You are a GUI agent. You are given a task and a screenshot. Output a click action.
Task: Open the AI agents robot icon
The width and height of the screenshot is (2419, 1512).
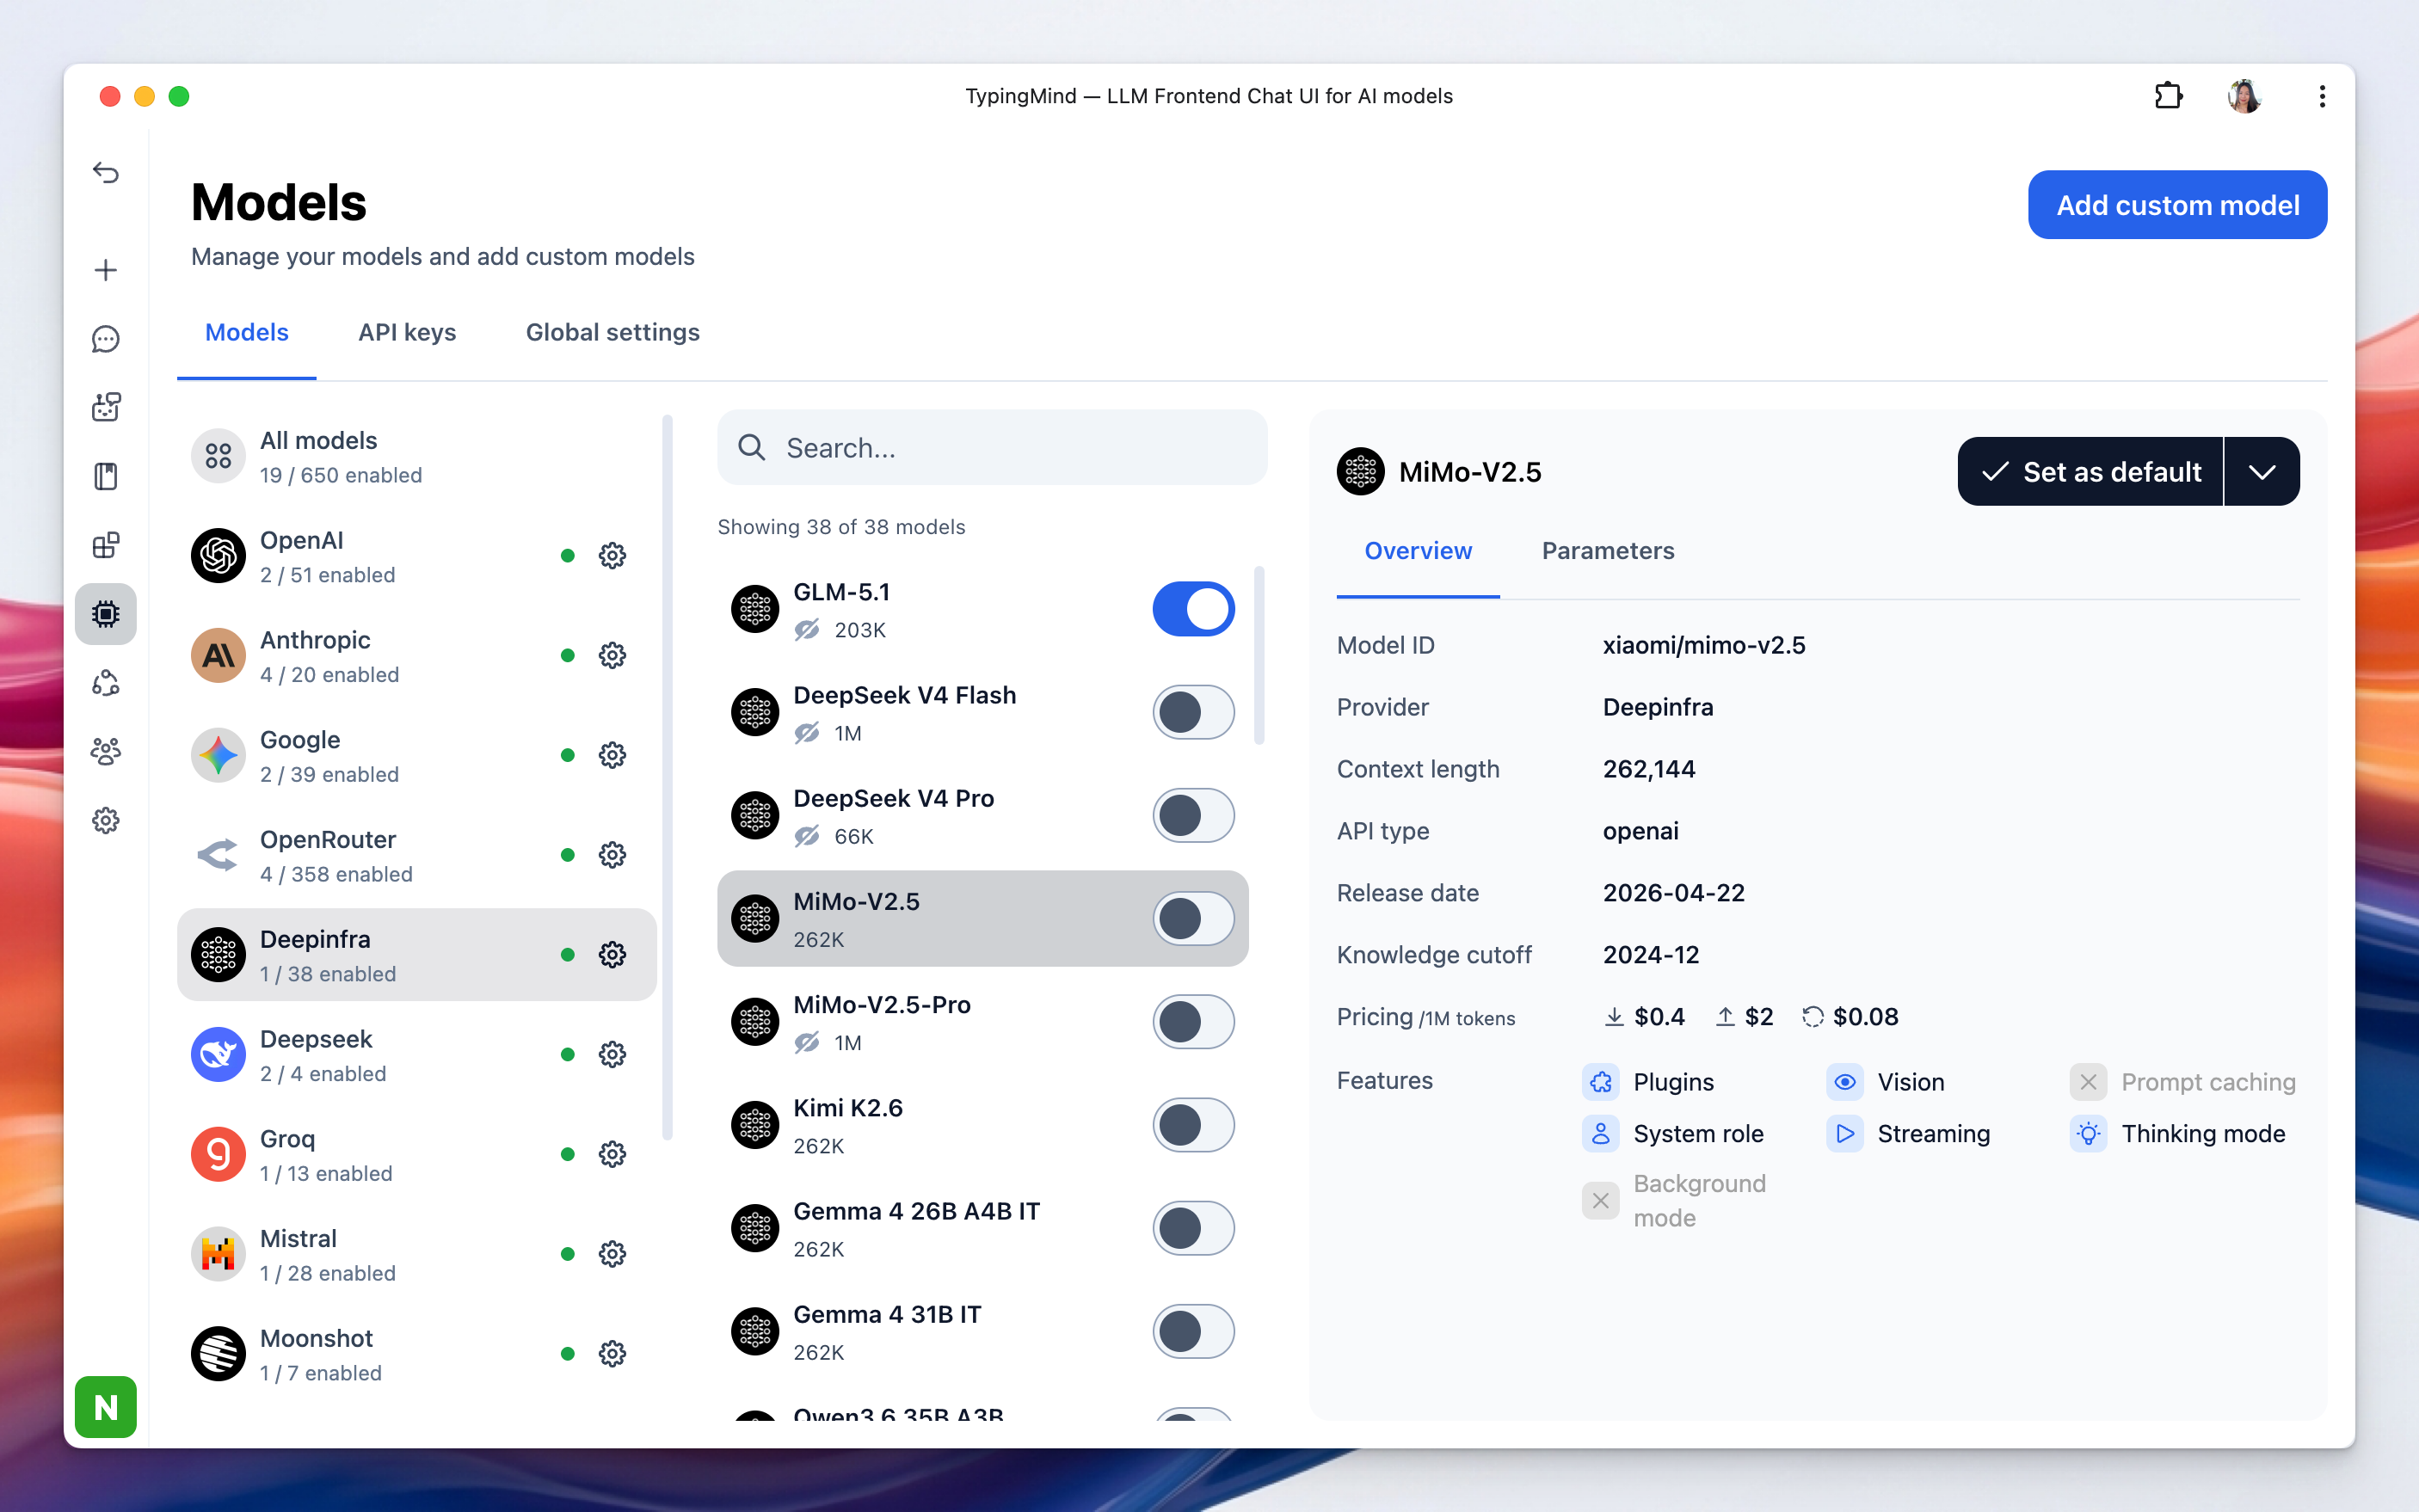tap(106, 407)
